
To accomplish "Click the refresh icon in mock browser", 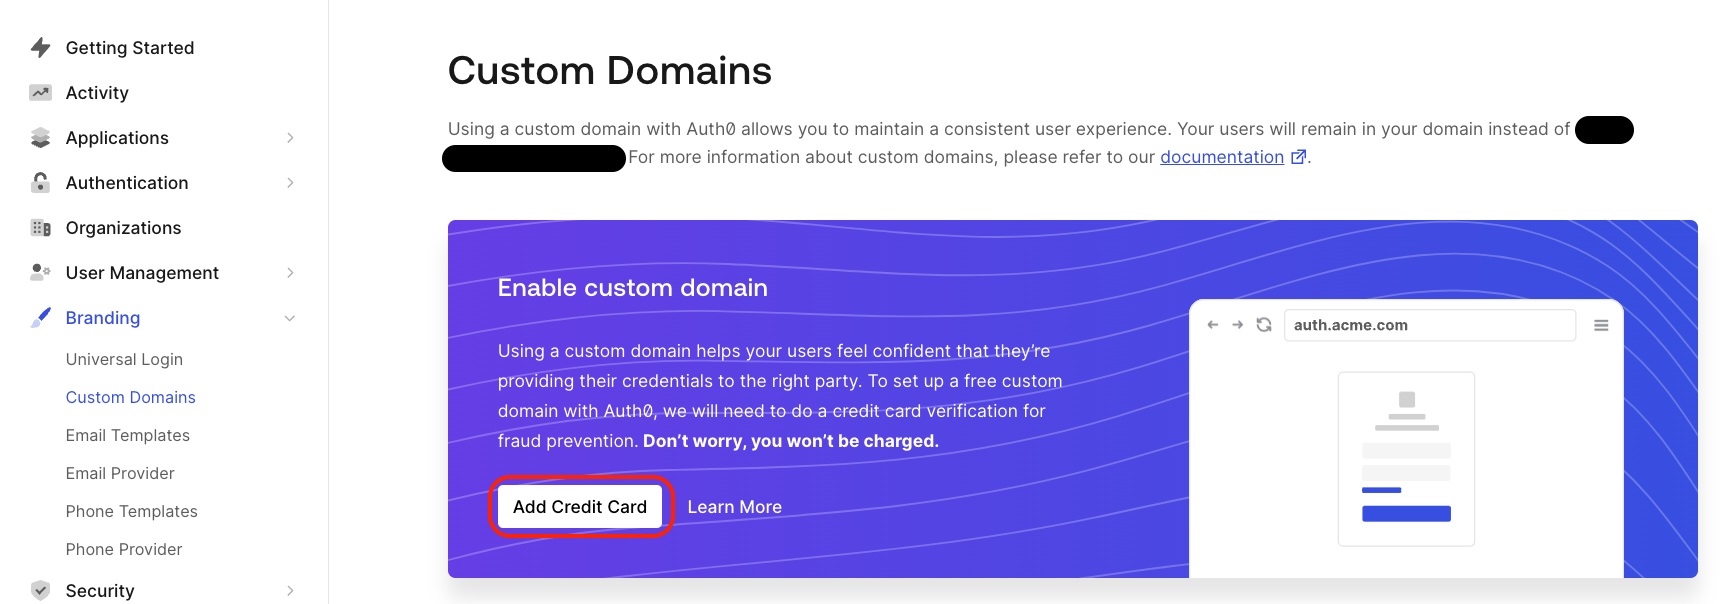I will (1264, 325).
